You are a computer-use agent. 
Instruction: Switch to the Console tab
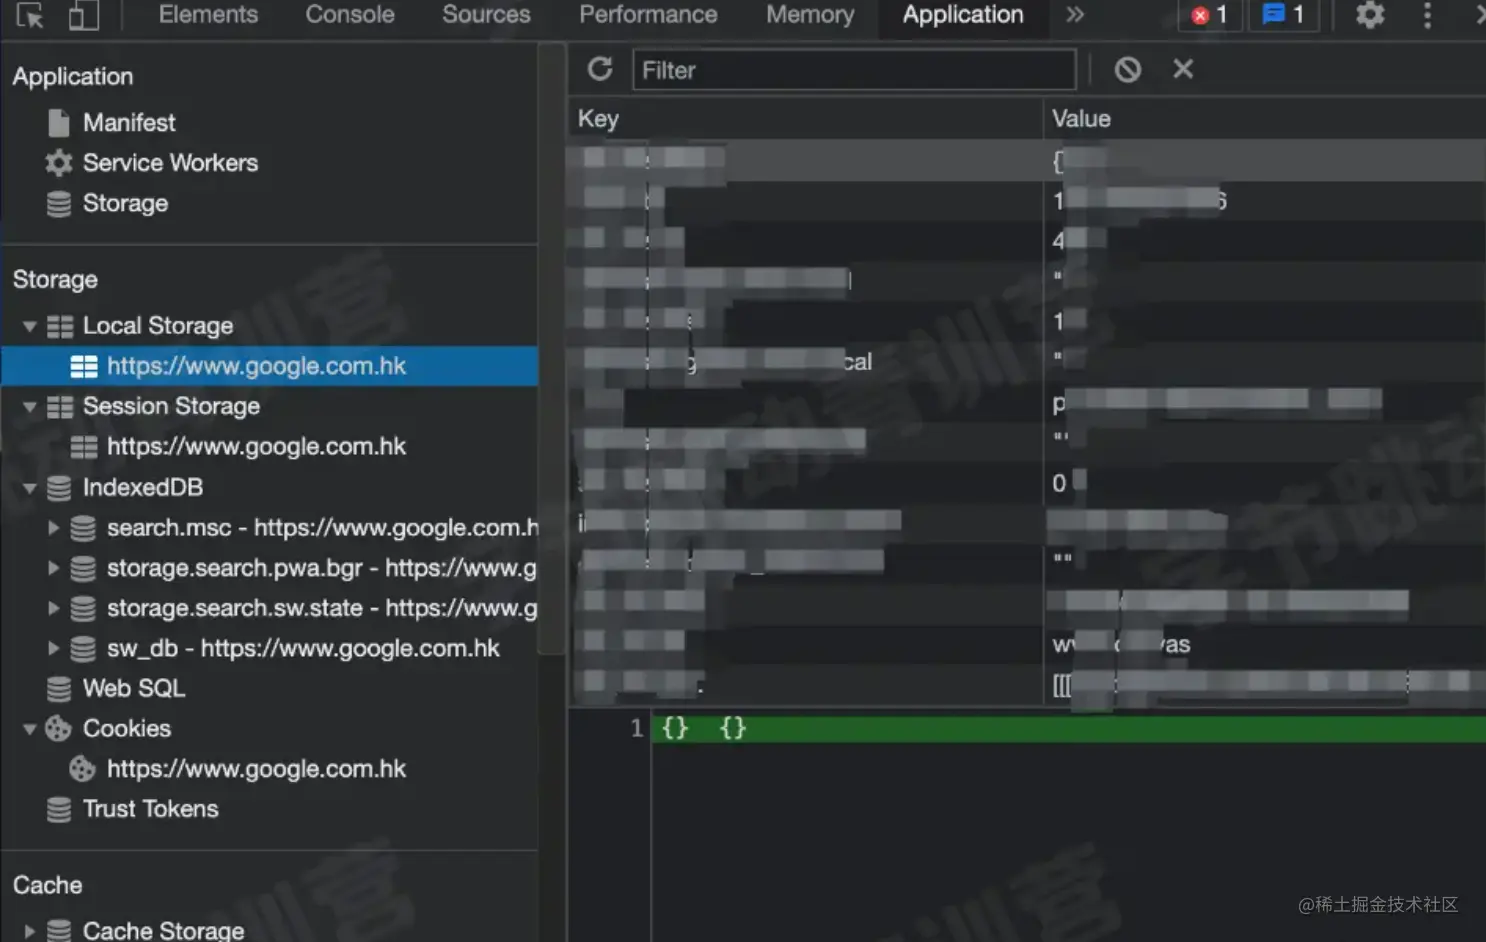(350, 15)
